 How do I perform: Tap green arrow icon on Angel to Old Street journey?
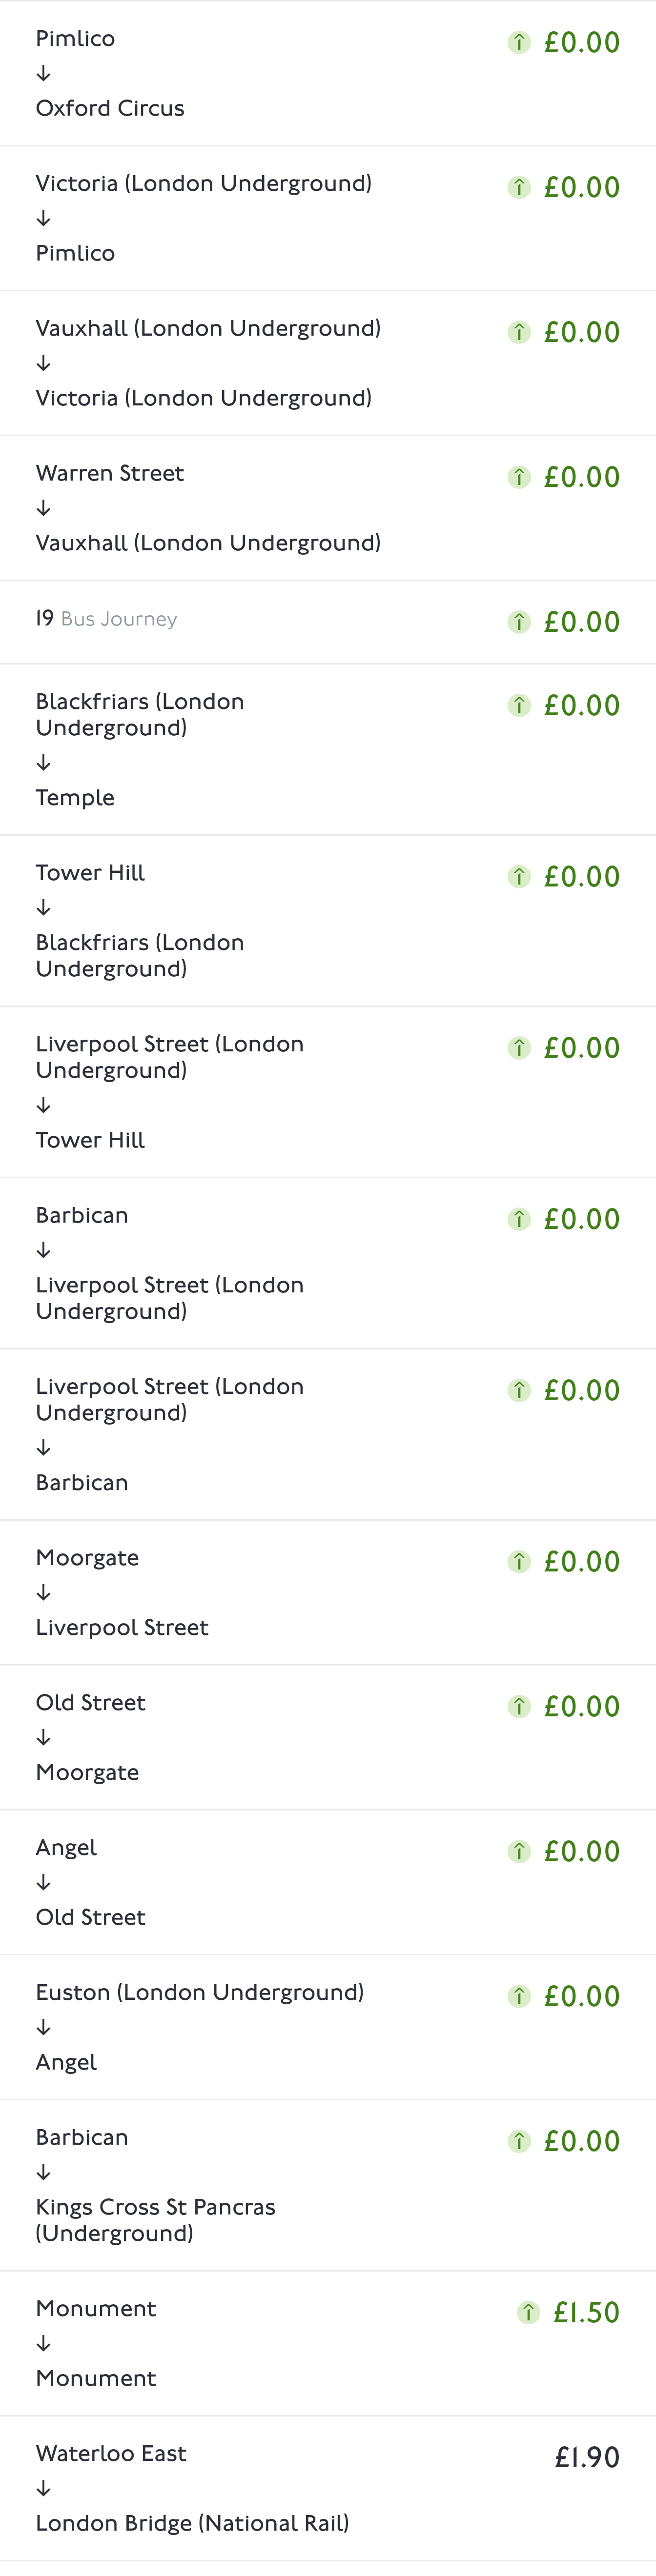coord(519,1851)
